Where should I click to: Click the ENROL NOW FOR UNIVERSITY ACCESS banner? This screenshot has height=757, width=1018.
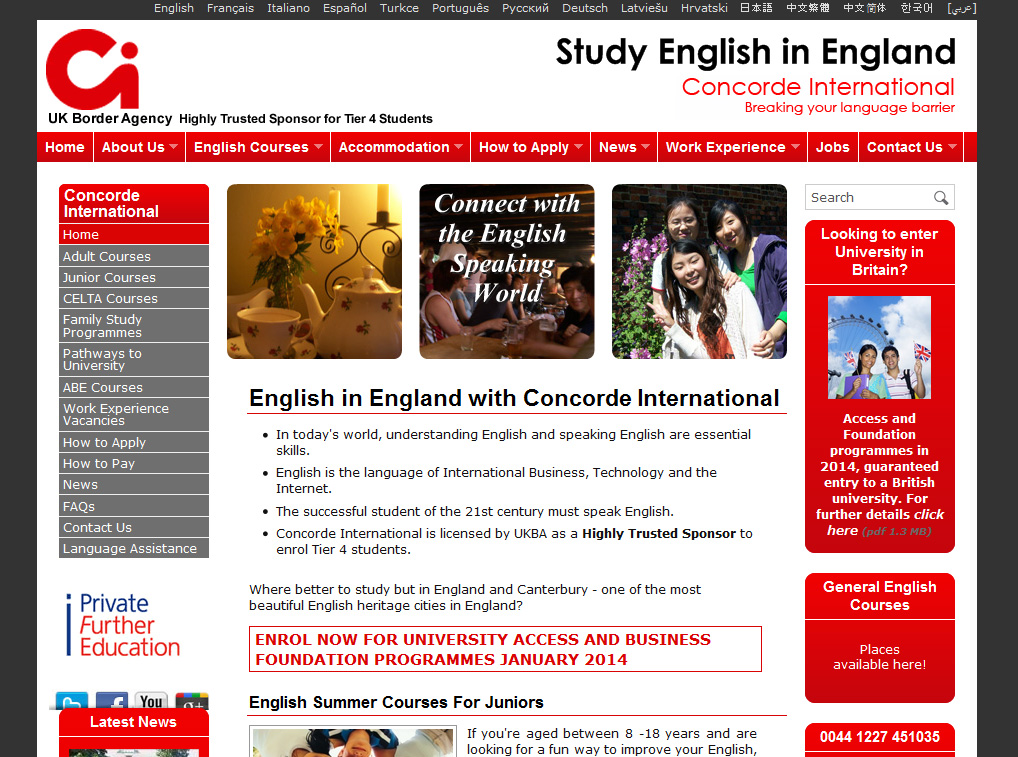pyautogui.click(x=505, y=649)
